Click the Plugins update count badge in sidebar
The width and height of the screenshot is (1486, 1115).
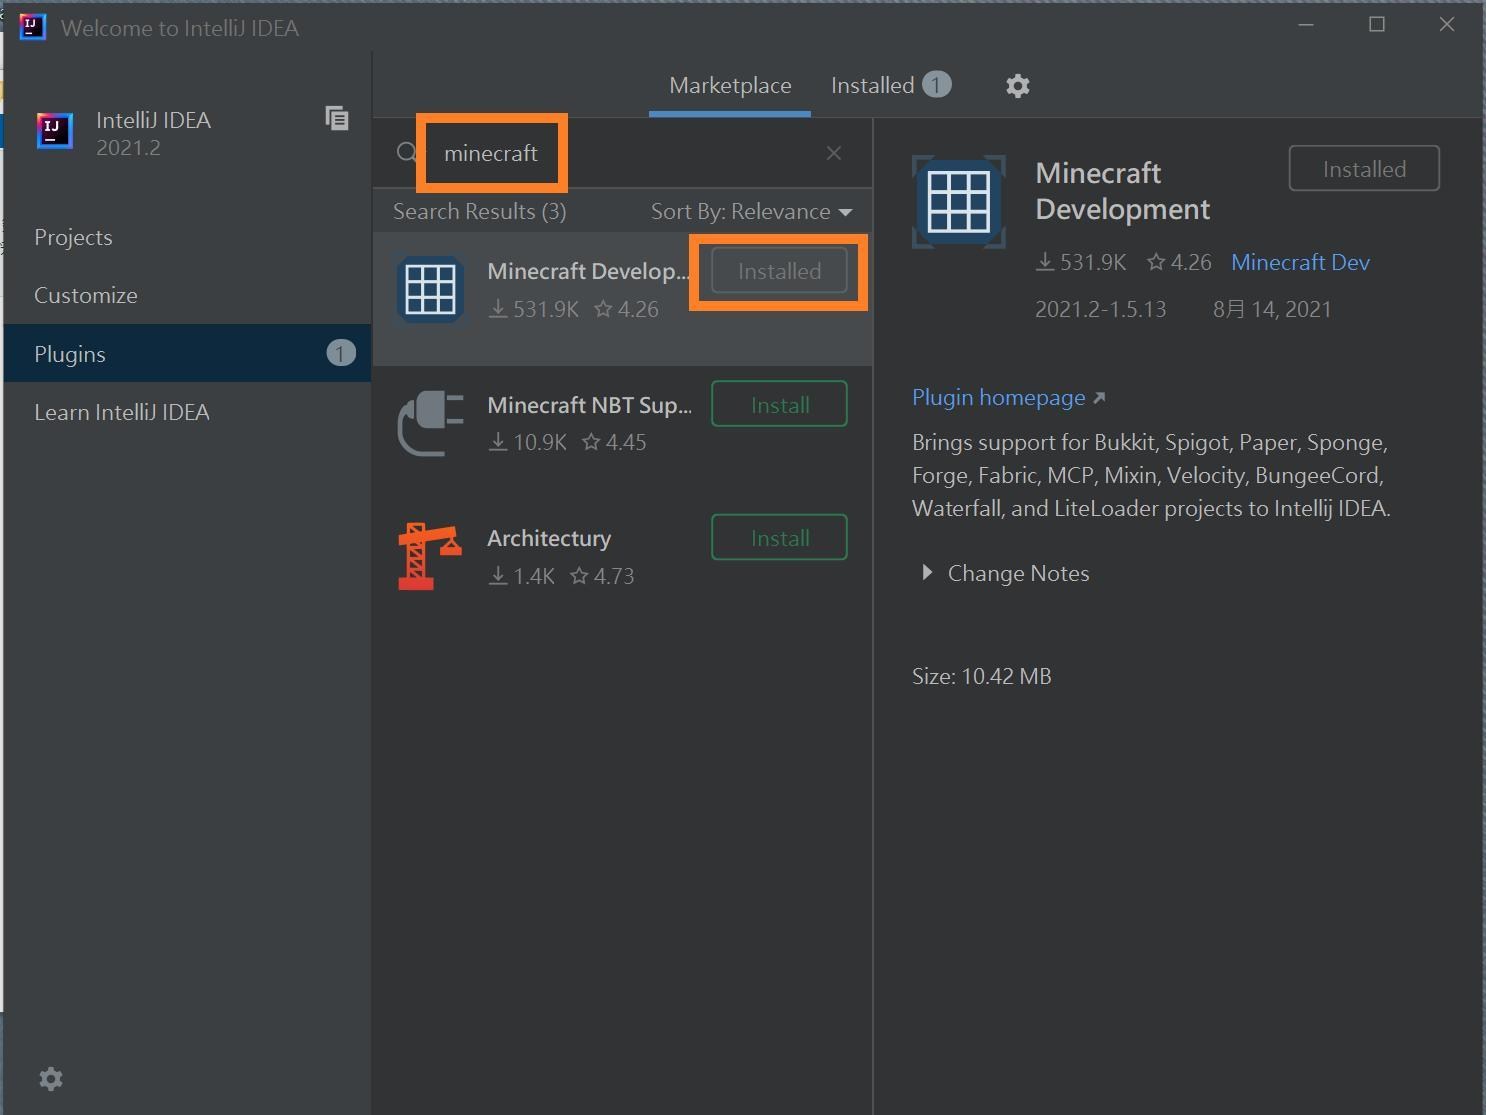point(341,353)
